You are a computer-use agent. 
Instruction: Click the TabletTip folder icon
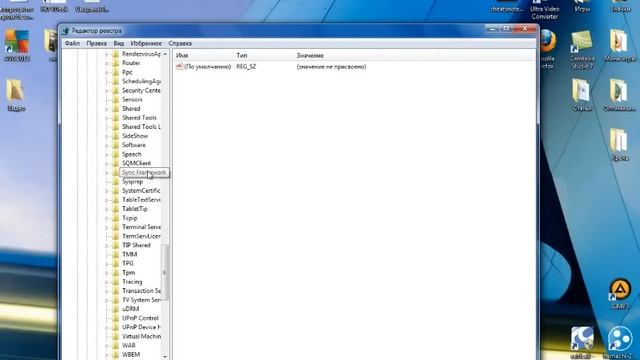click(x=116, y=209)
